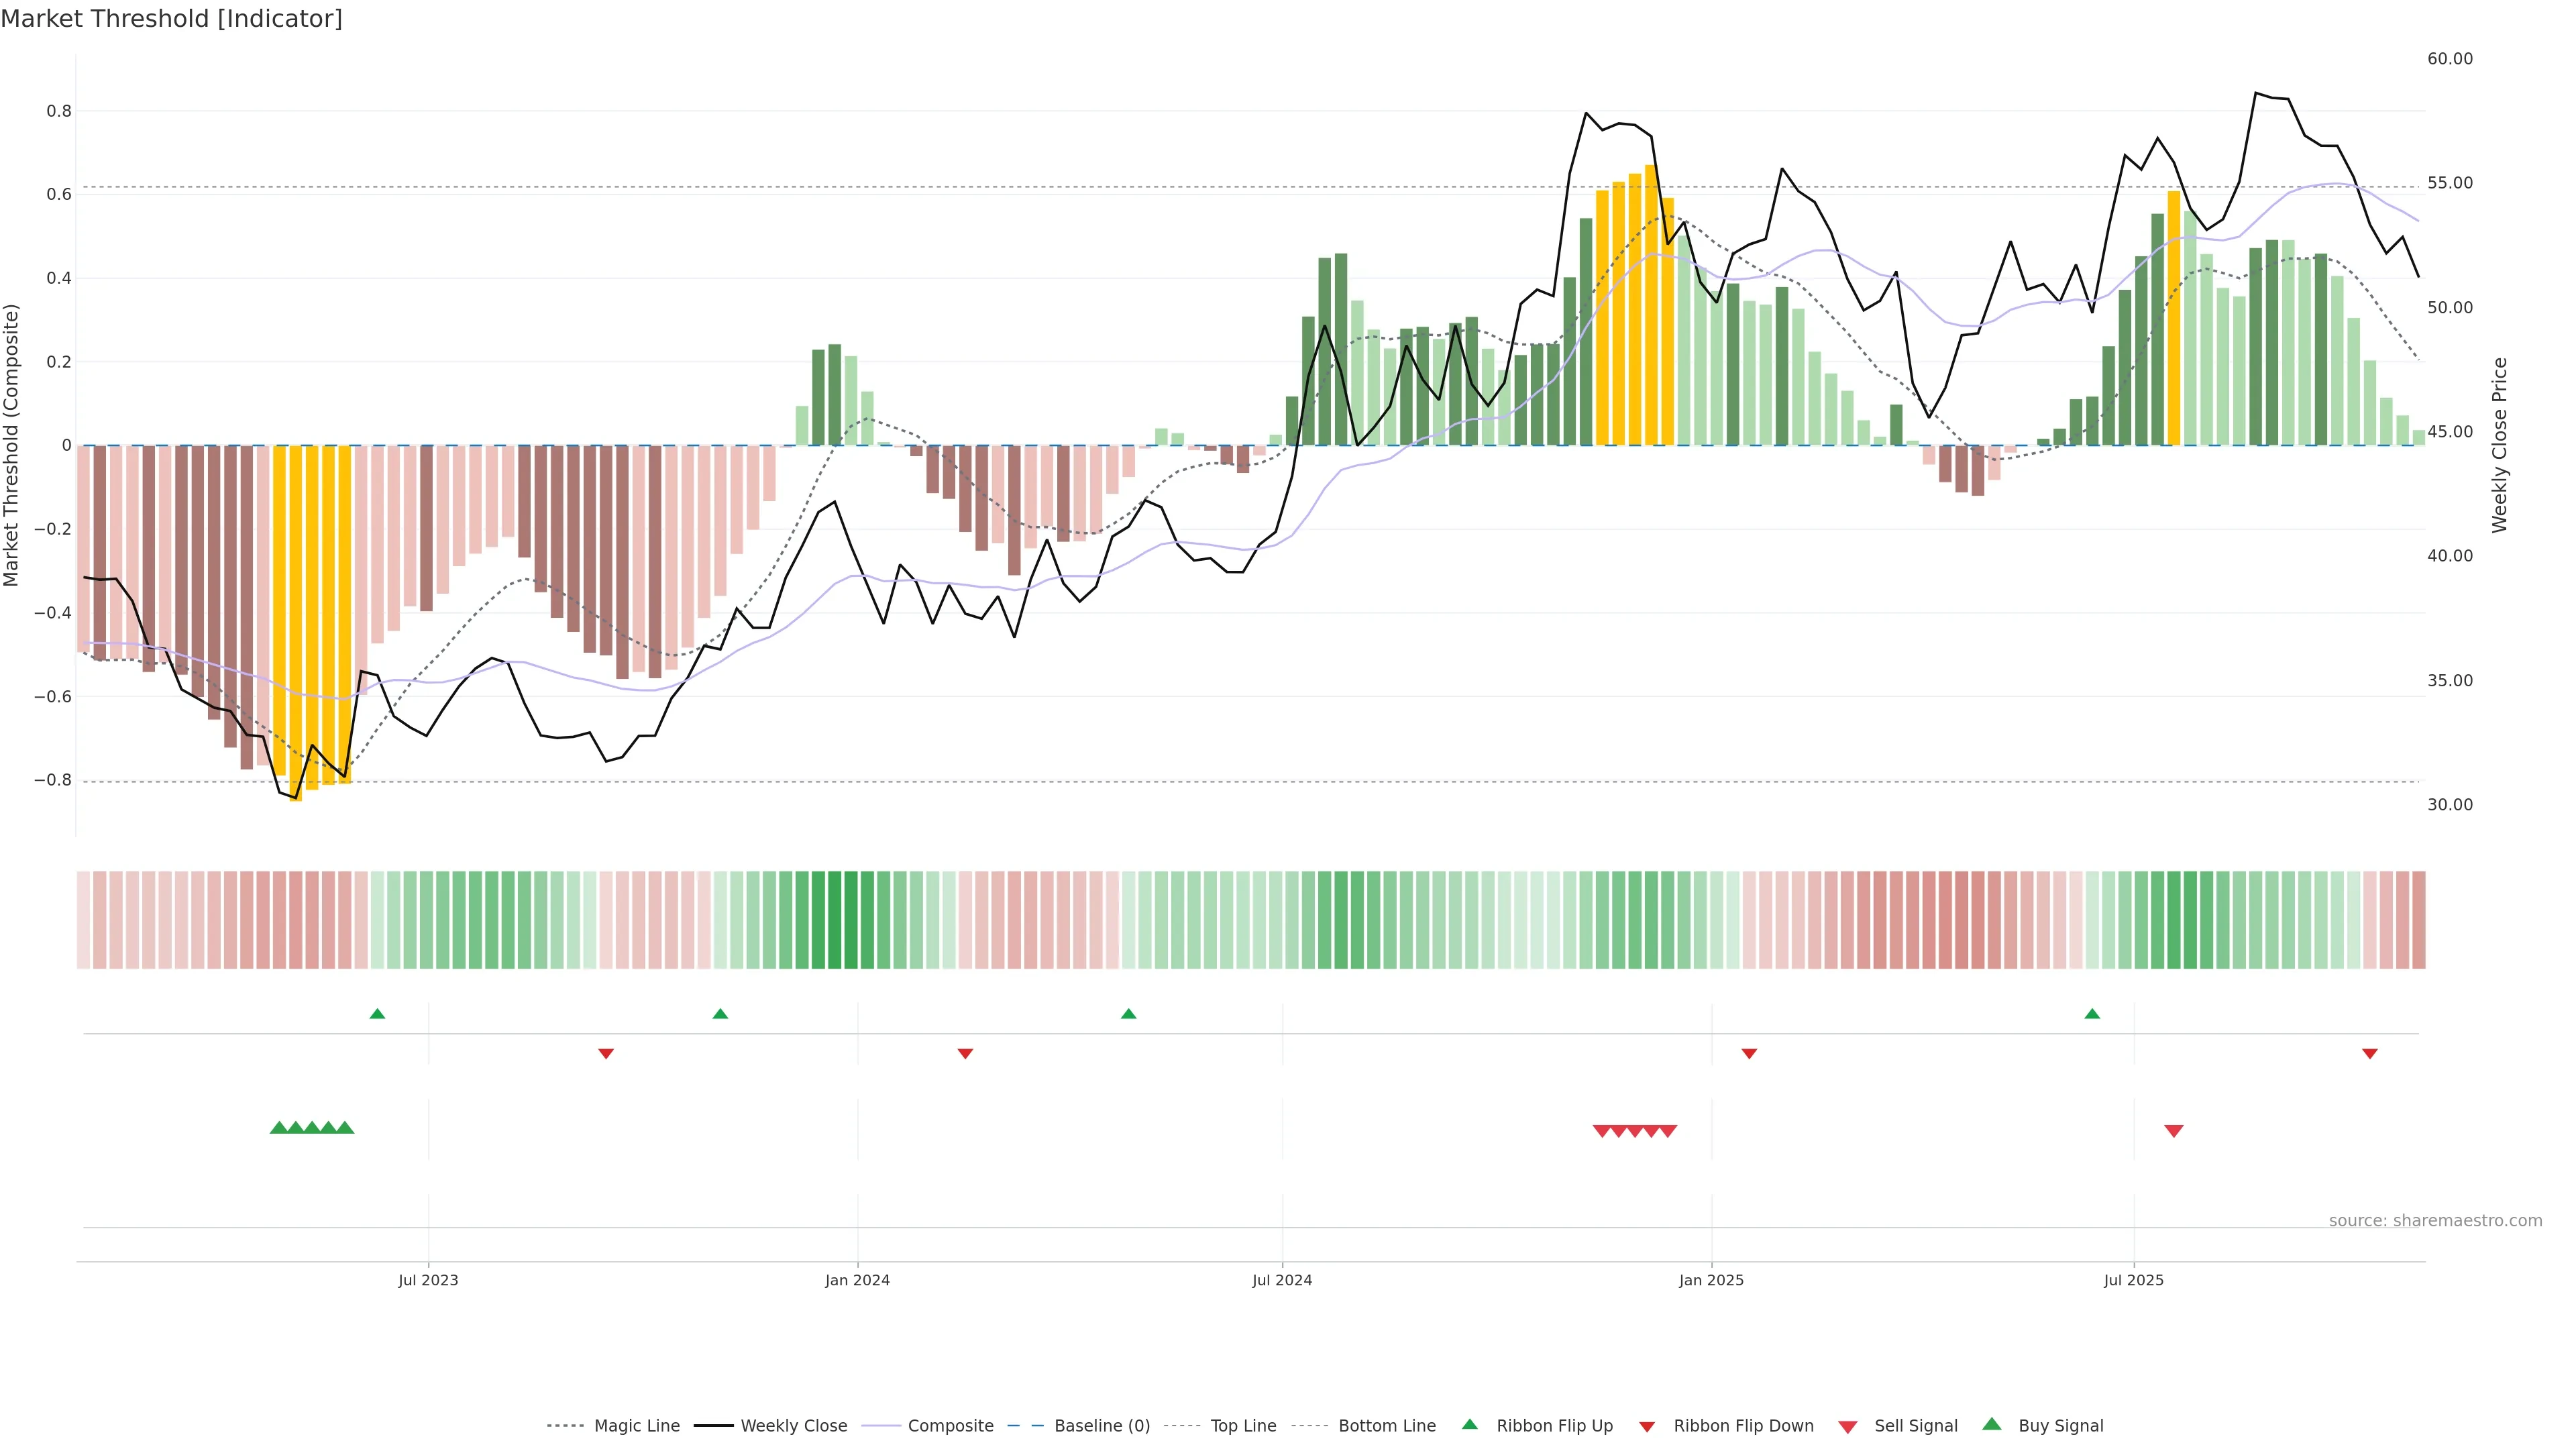Hide the Composite series via legend
This screenshot has width=2576, height=1449.
[x=950, y=1426]
